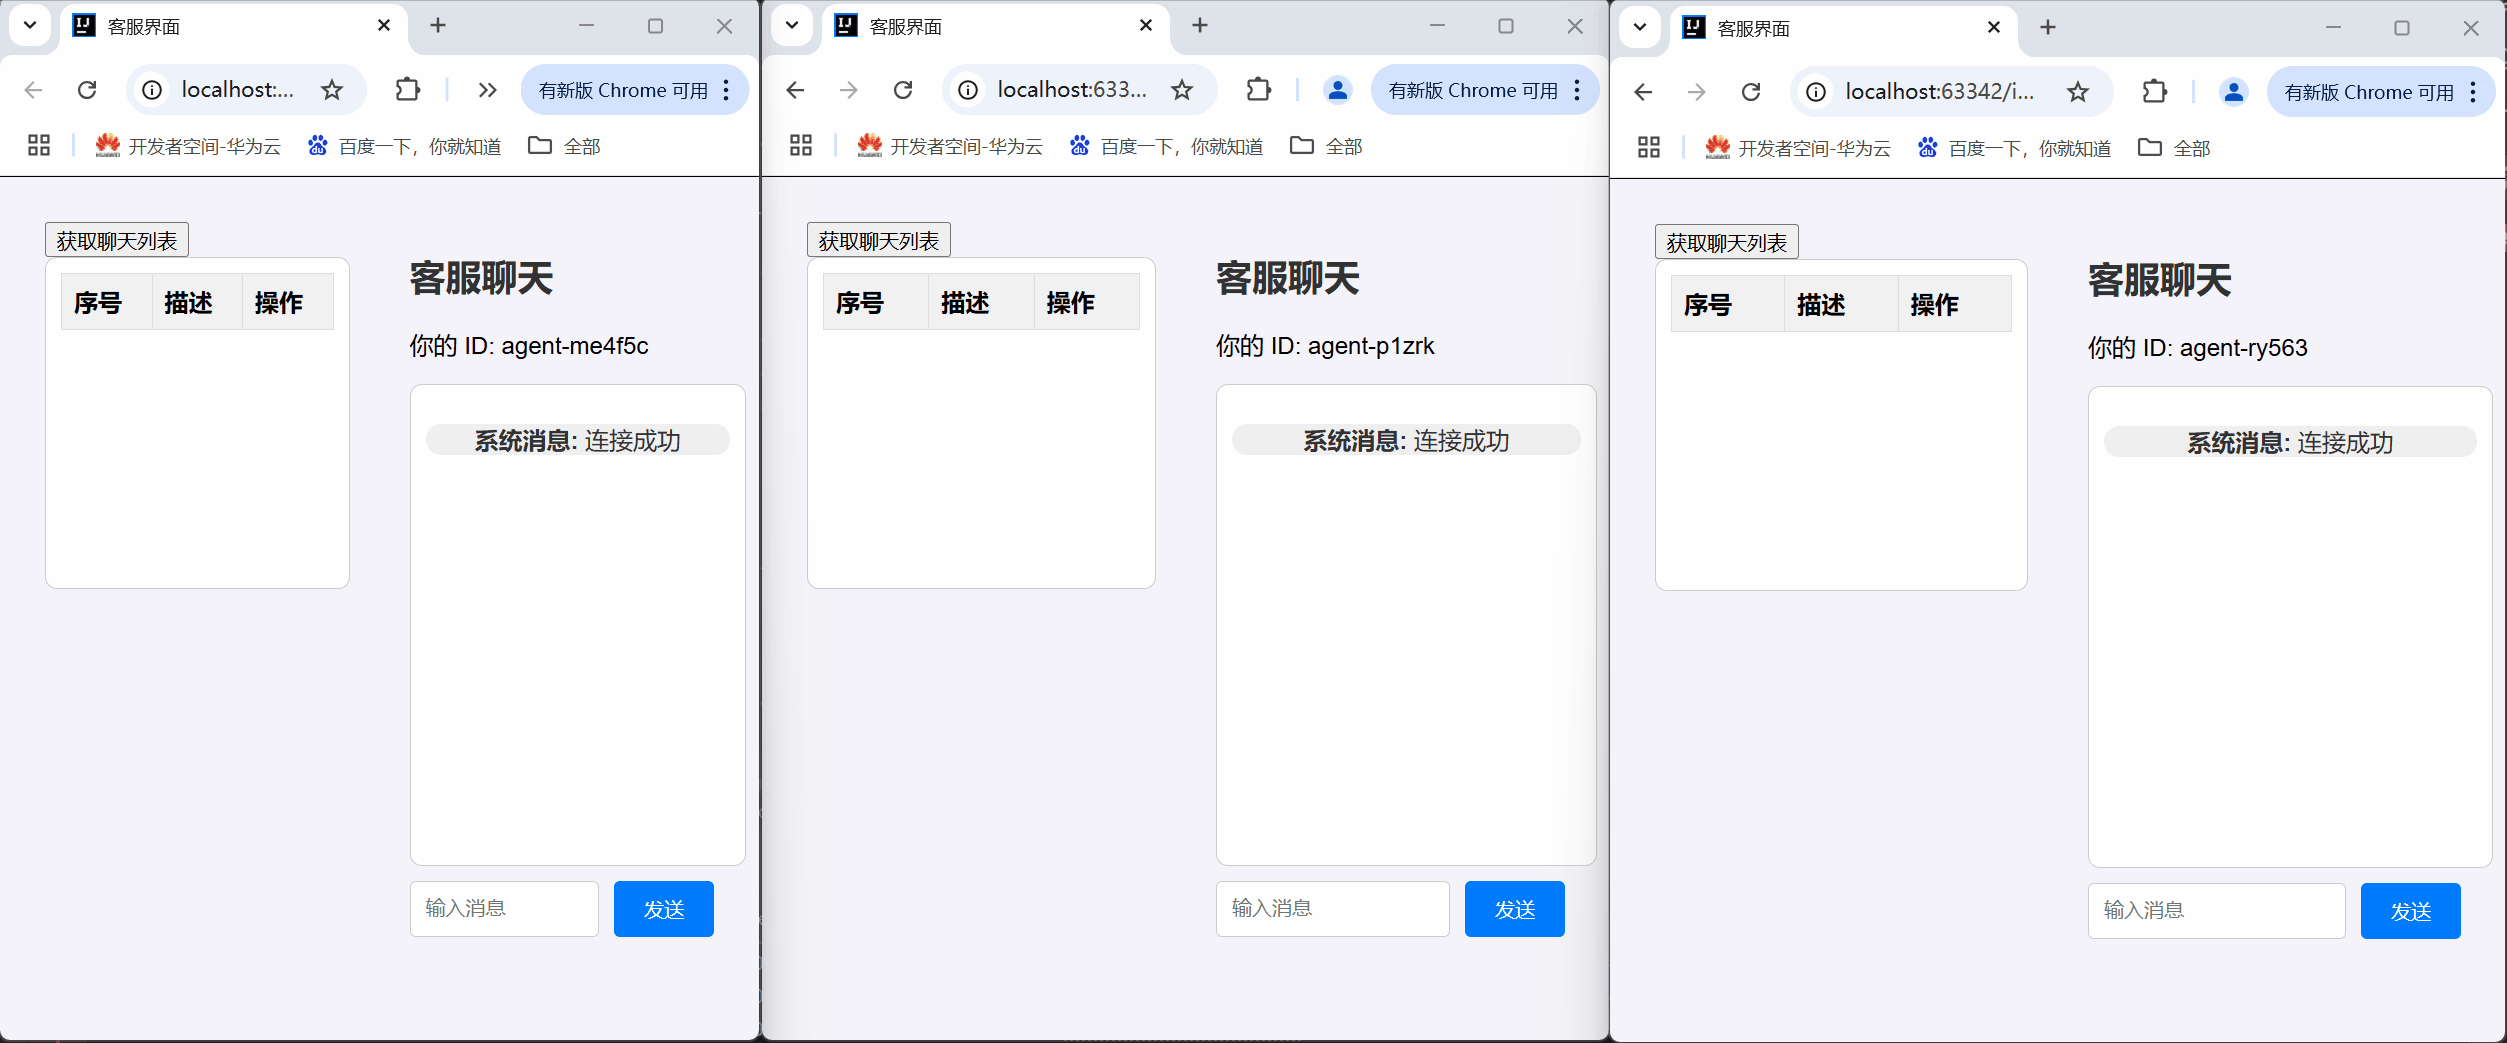The width and height of the screenshot is (2507, 1043).
Task: Click the overflow chevron in the leftmost toolbar
Action: 486,89
